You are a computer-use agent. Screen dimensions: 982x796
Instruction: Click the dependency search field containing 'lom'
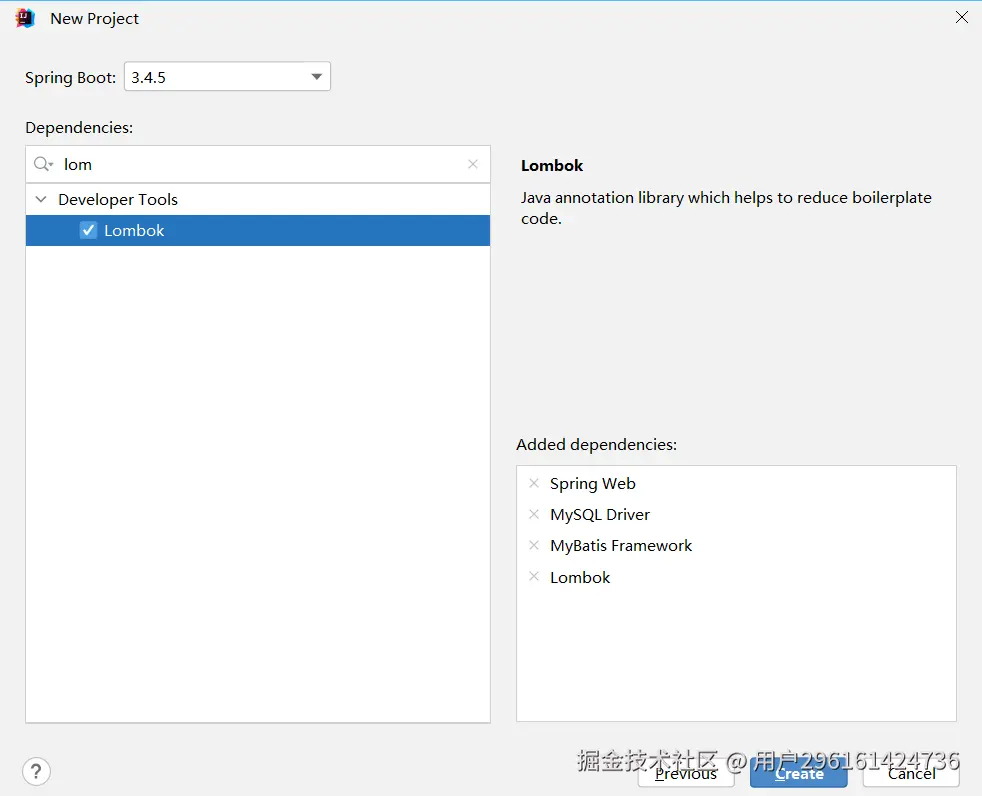(x=257, y=164)
